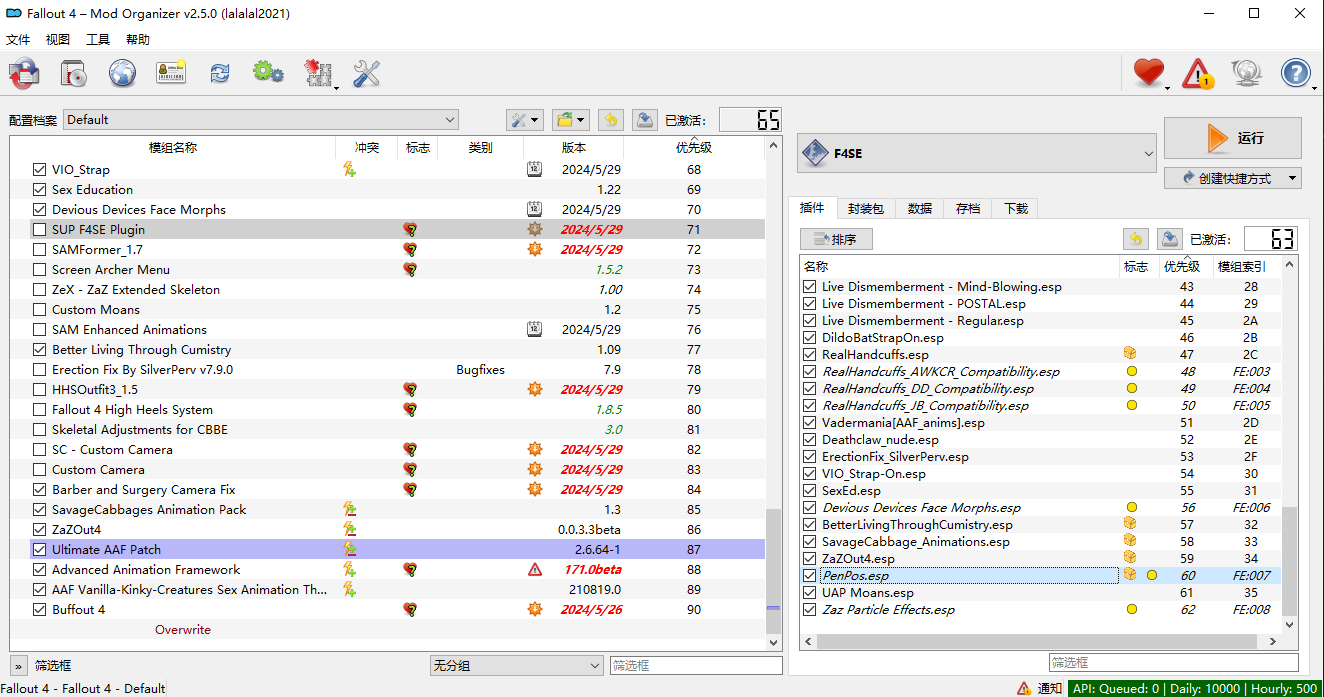
Task: Open the 工具 menu
Action: point(98,40)
